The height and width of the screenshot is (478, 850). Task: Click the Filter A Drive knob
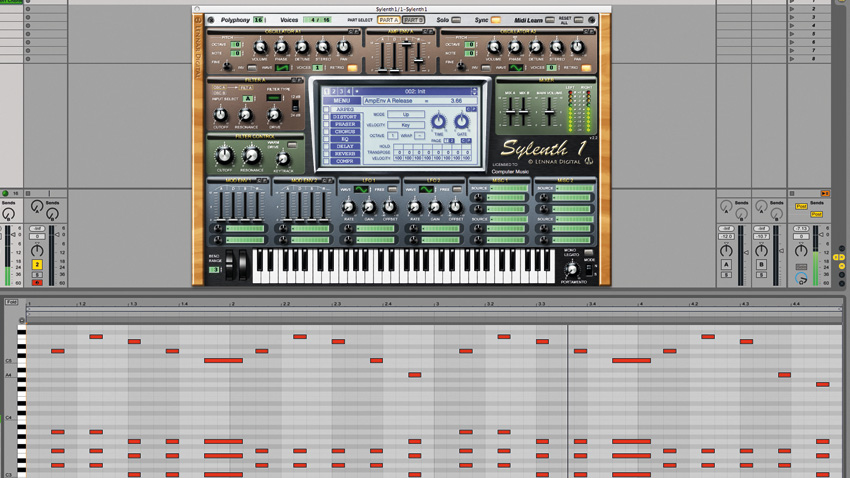(274, 115)
